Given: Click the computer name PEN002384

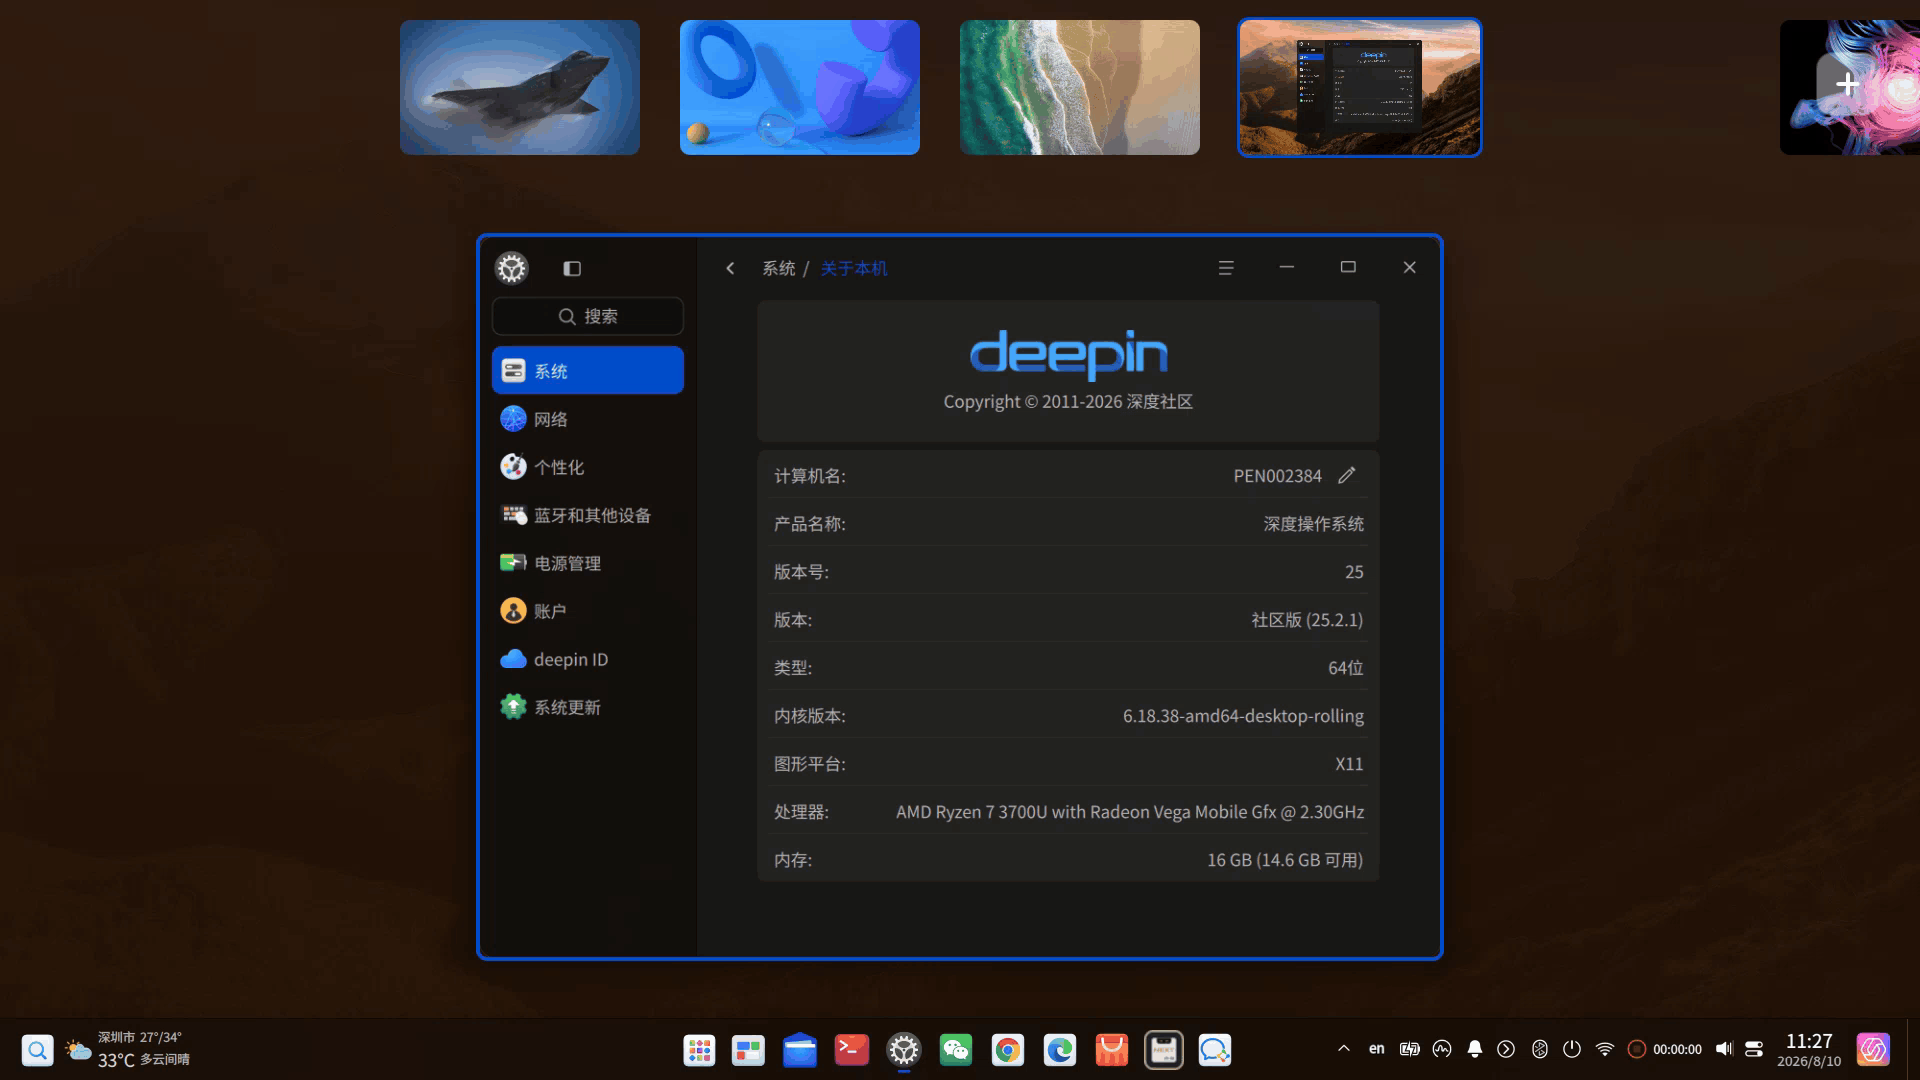Looking at the screenshot, I should coord(1277,476).
